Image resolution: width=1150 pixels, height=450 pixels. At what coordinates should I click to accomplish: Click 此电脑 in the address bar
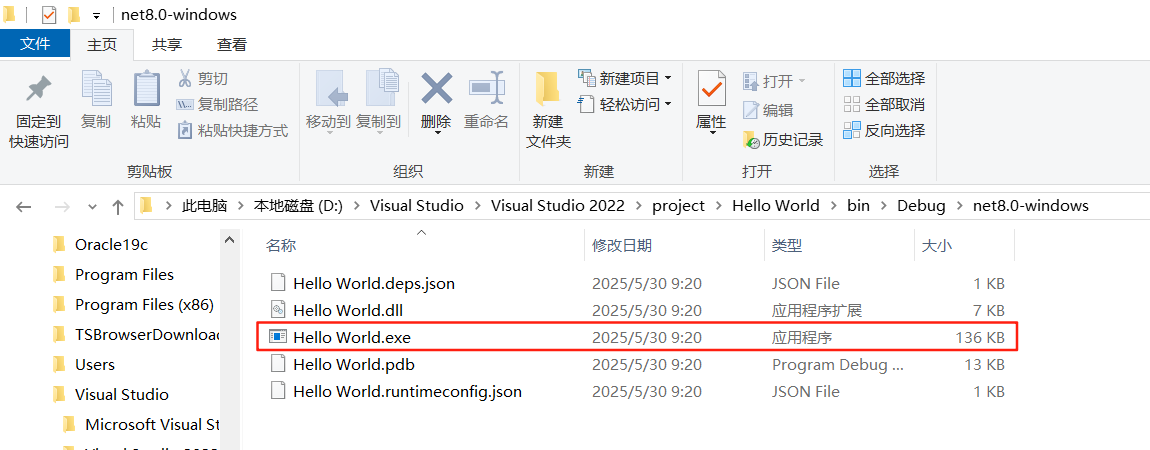tap(203, 206)
